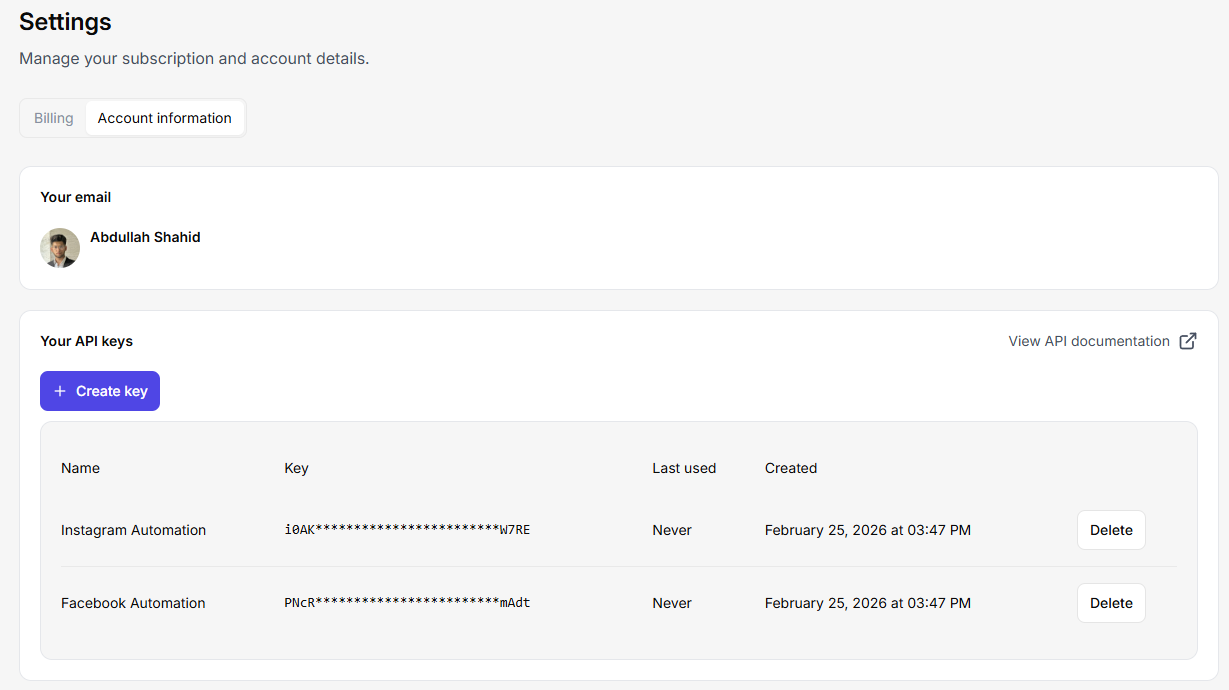Delete the Facebook Automation API key
Image resolution: width=1229 pixels, height=690 pixels.
tap(1110, 603)
